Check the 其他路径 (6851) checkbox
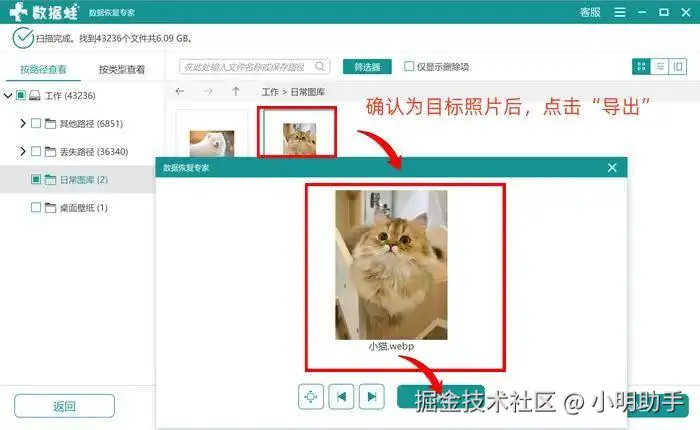 36,123
